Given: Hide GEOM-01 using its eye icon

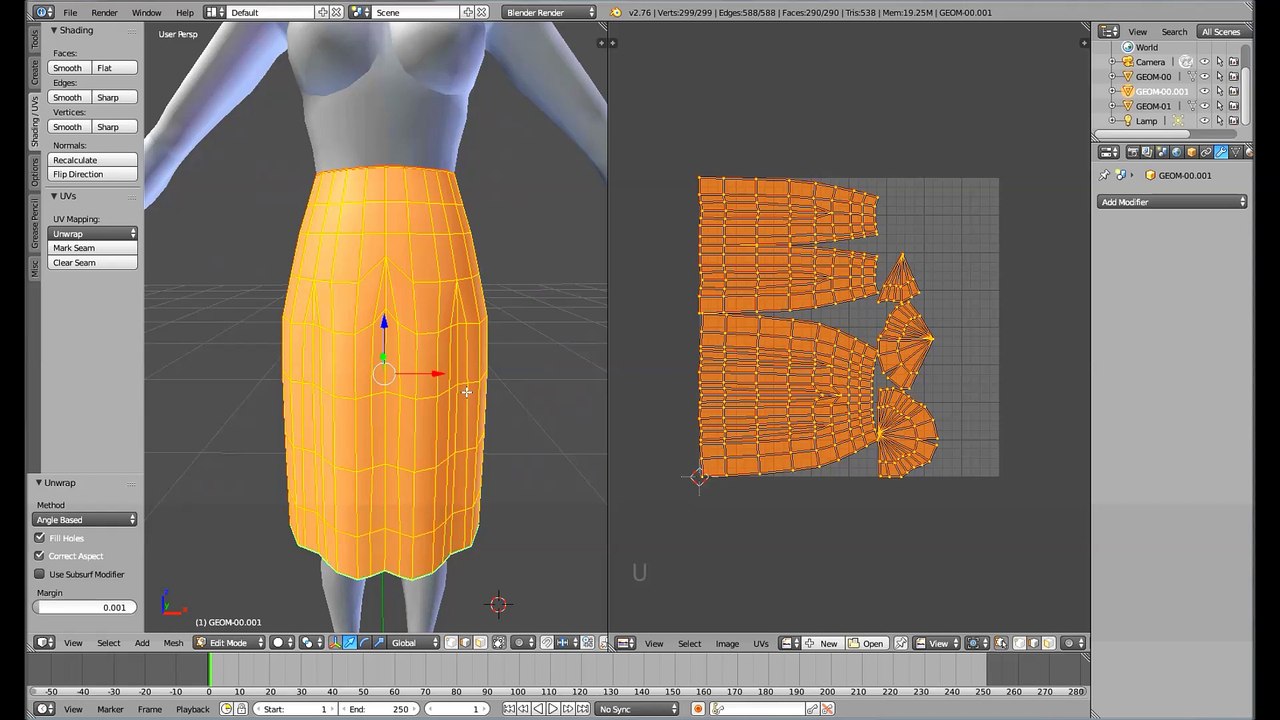Looking at the screenshot, I should tap(1204, 106).
